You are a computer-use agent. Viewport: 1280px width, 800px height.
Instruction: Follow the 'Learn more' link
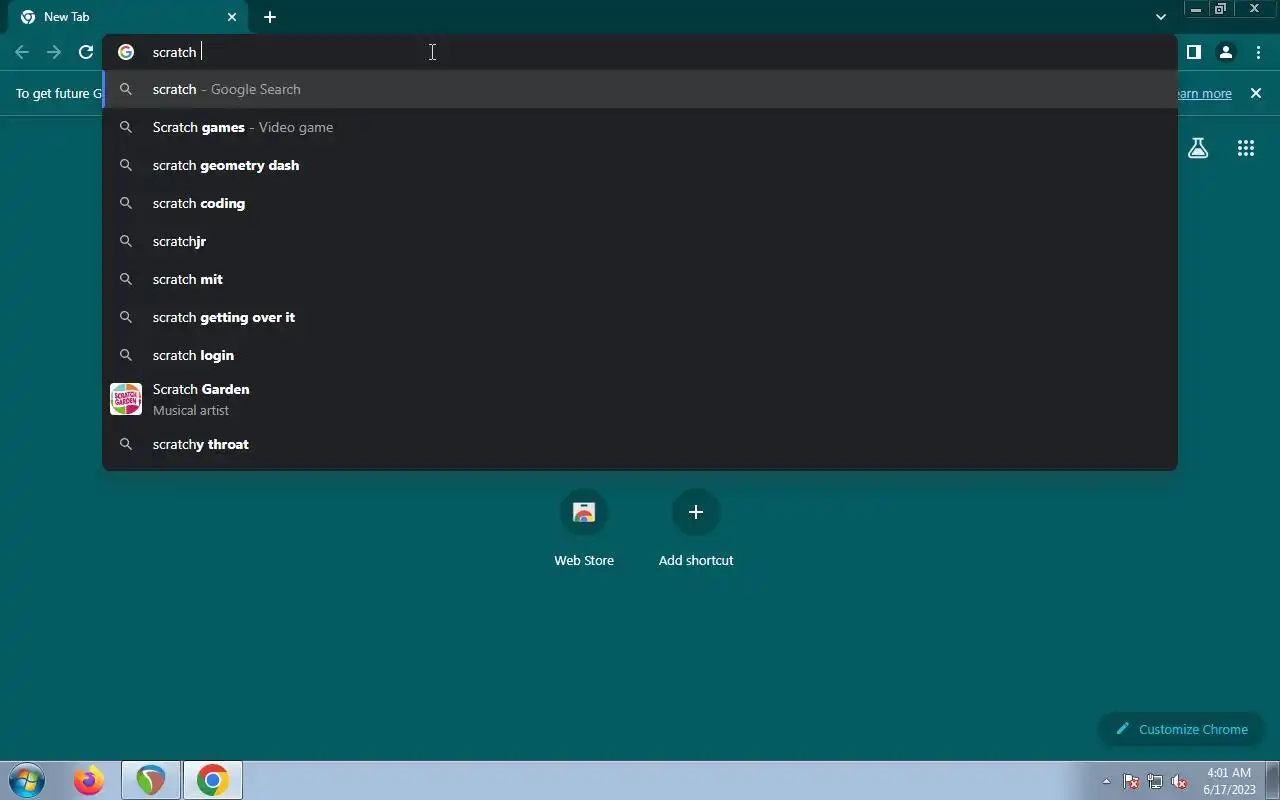pyautogui.click(x=1203, y=93)
